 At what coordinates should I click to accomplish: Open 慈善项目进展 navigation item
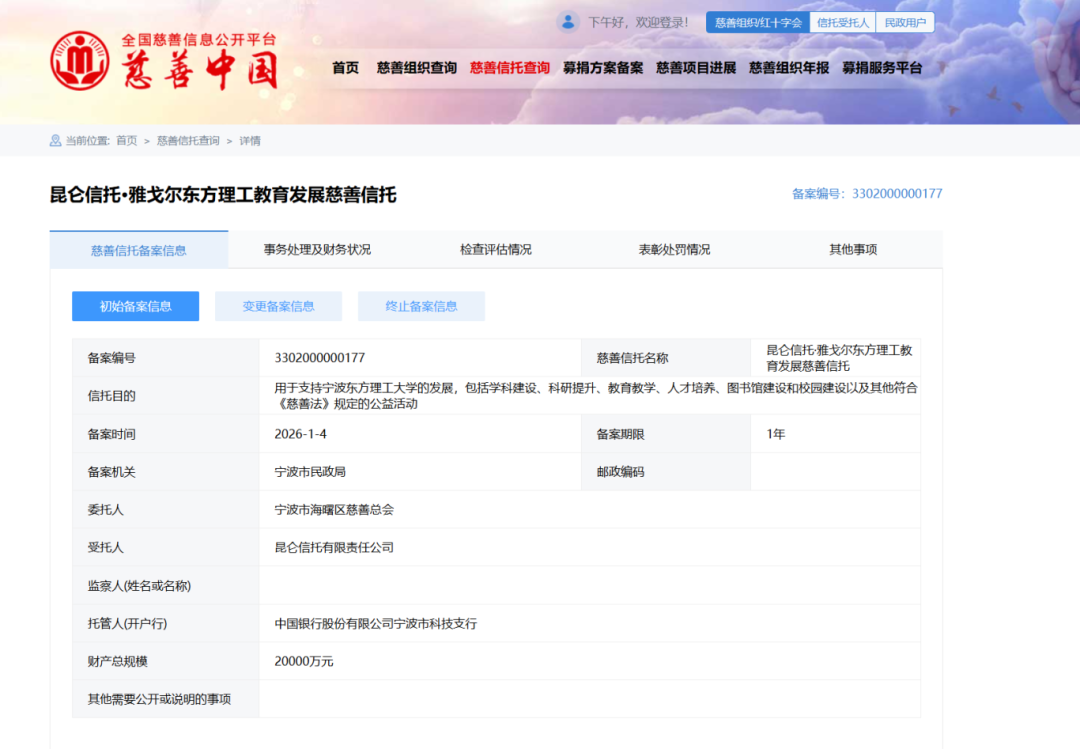(x=695, y=68)
